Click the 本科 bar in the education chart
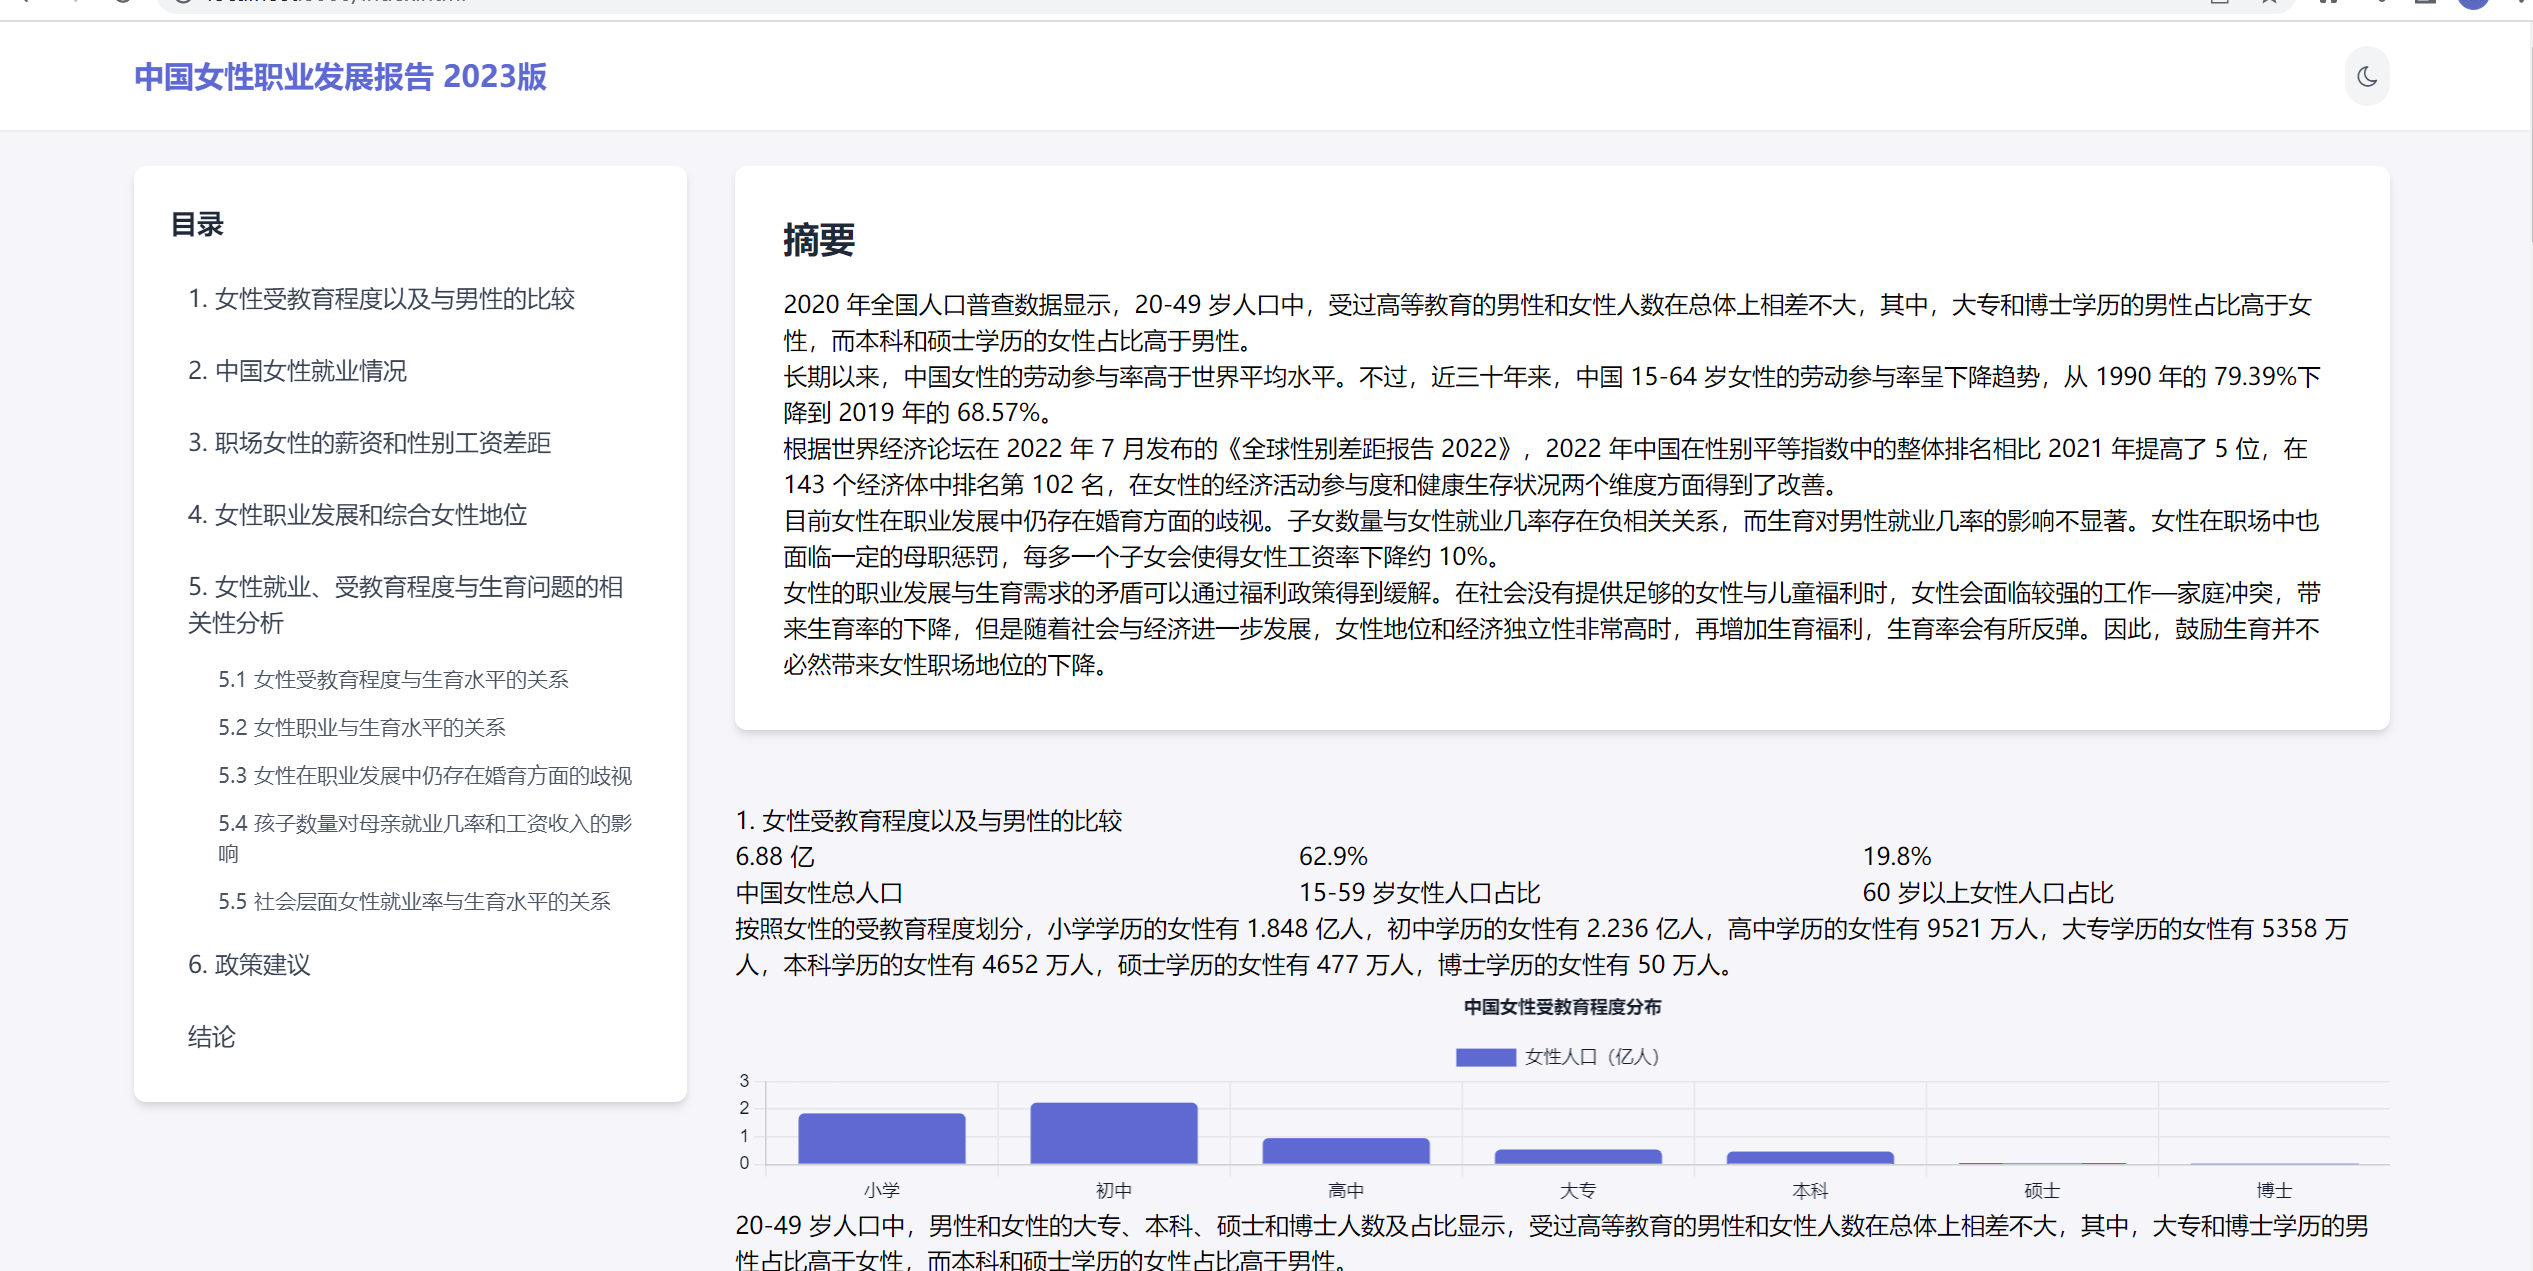Image resolution: width=2533 pixels, height=1271 pixels. coord(1810,1158)
